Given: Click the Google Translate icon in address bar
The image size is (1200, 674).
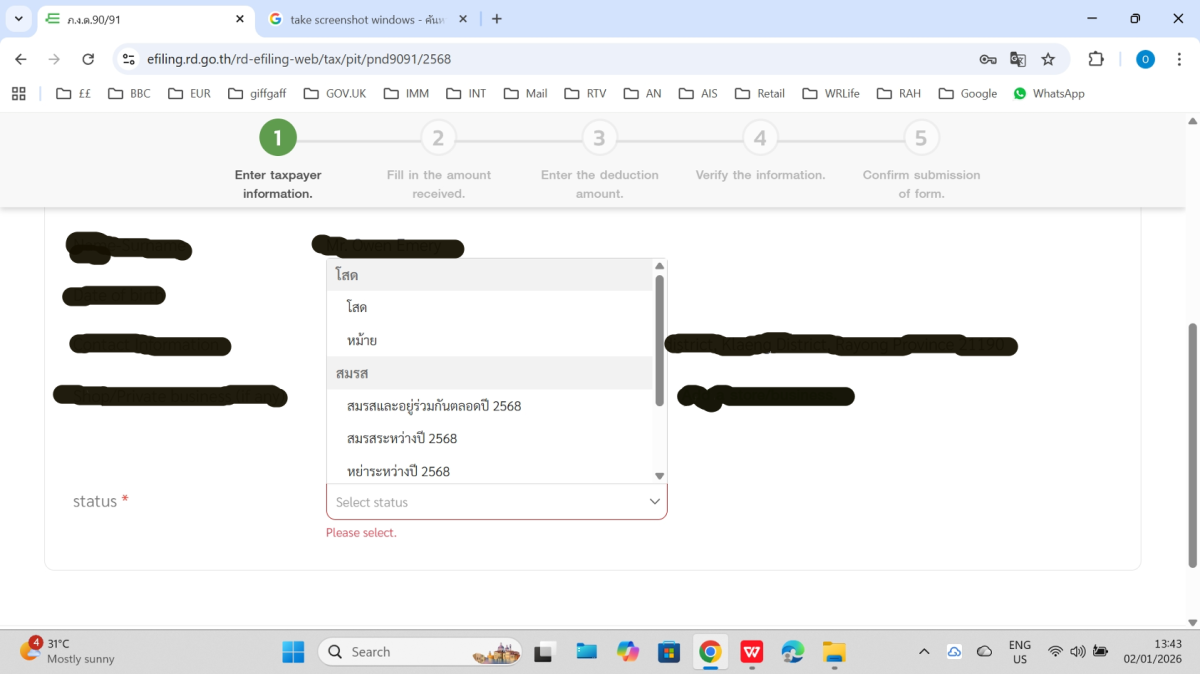Looking at the screenshot, I should [1018, 59].
